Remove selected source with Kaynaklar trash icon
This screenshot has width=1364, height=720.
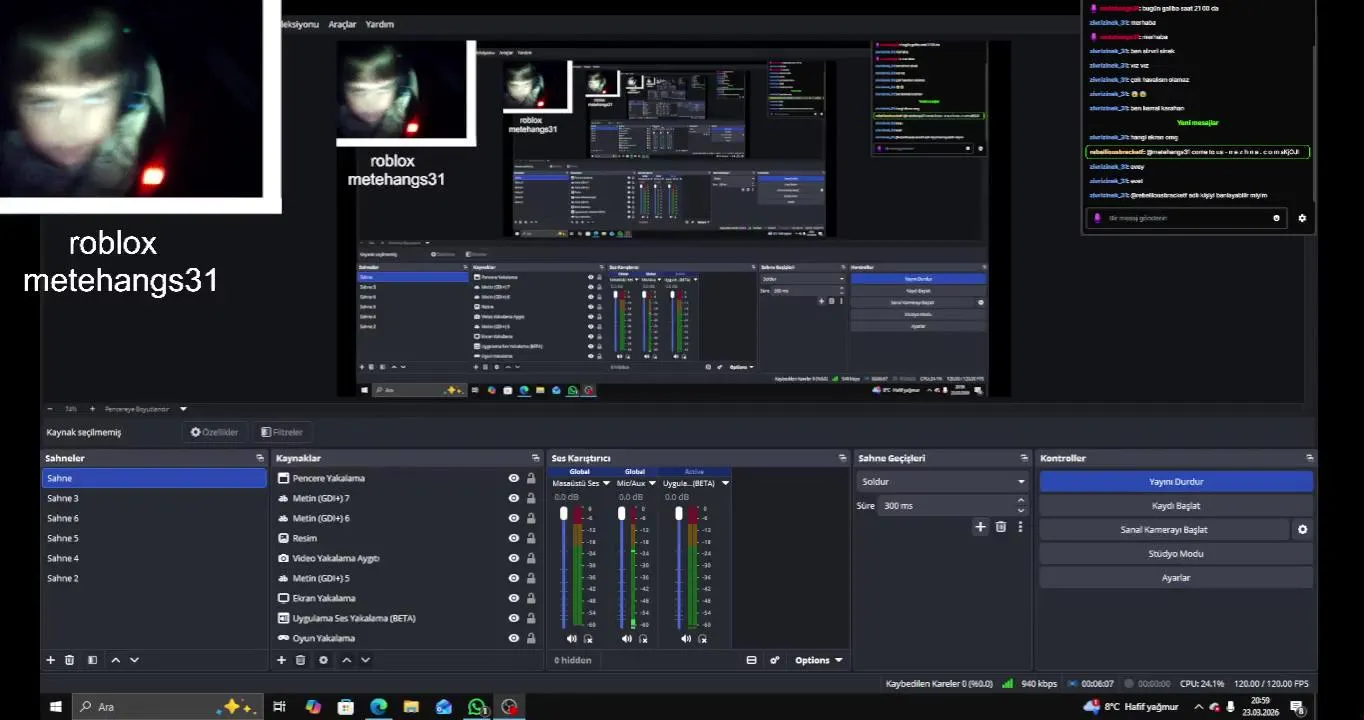click(x=301, y=660)
